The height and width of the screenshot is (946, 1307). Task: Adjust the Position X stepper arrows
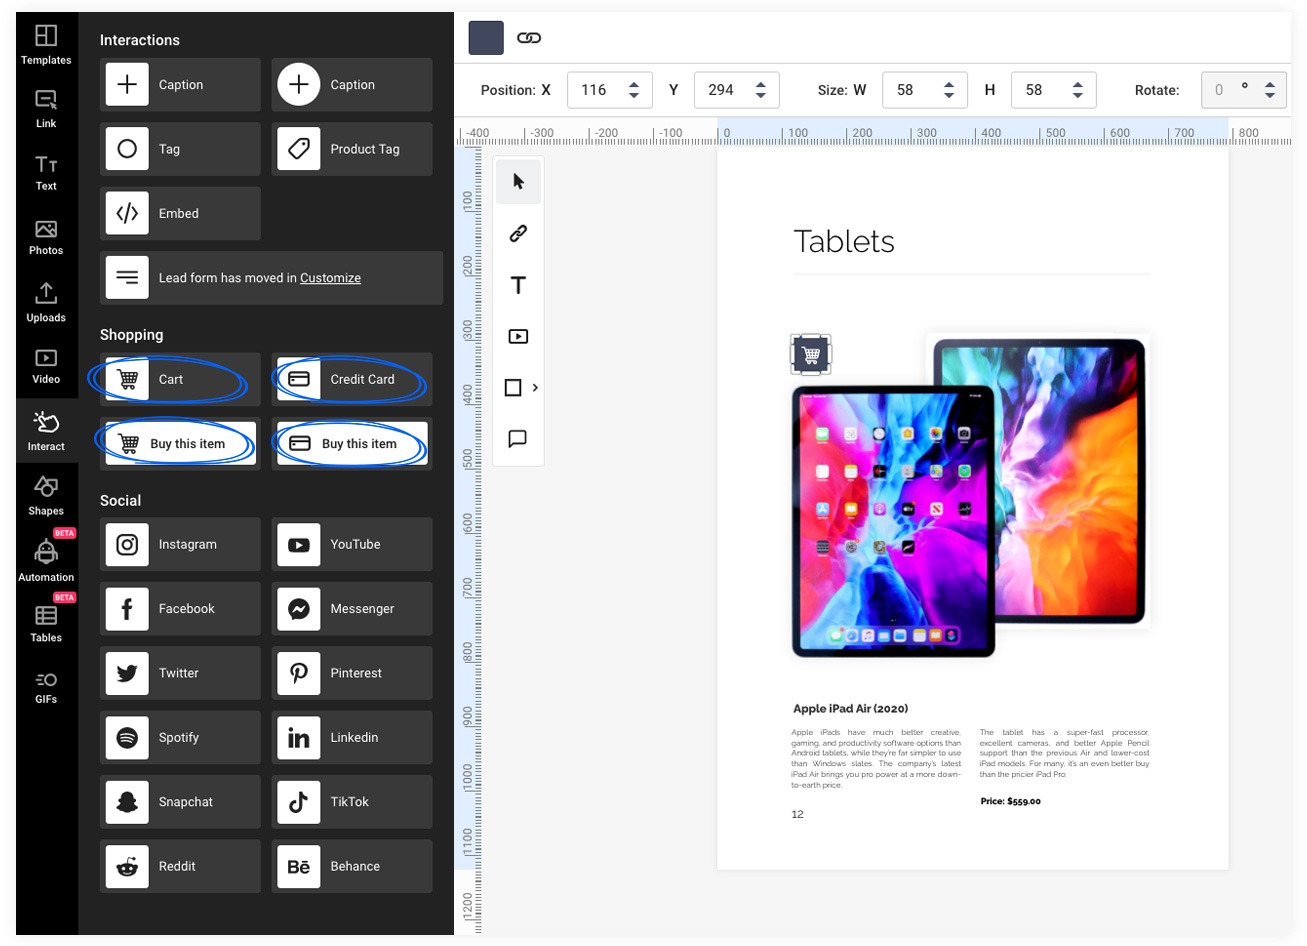pyautogui.click(x=634, y=90)
